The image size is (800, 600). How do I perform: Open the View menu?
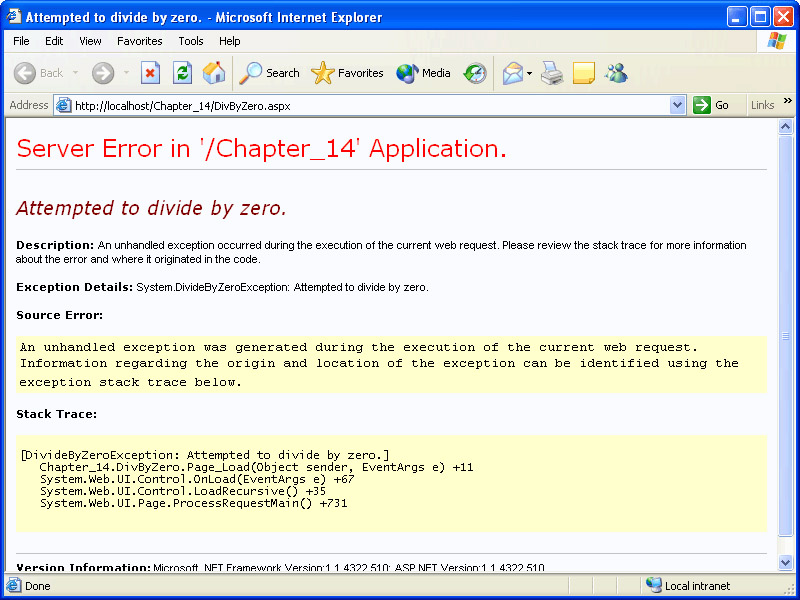[x=90, y=41]
